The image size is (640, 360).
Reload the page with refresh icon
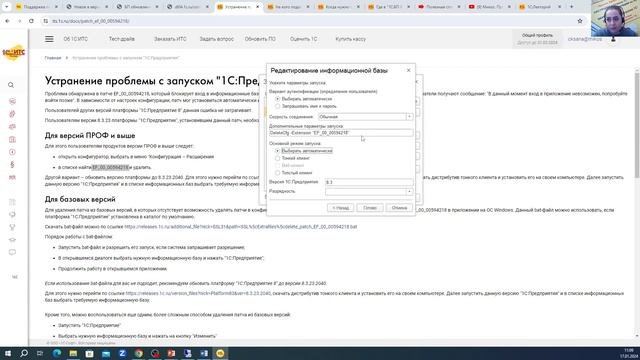[31, 21]
